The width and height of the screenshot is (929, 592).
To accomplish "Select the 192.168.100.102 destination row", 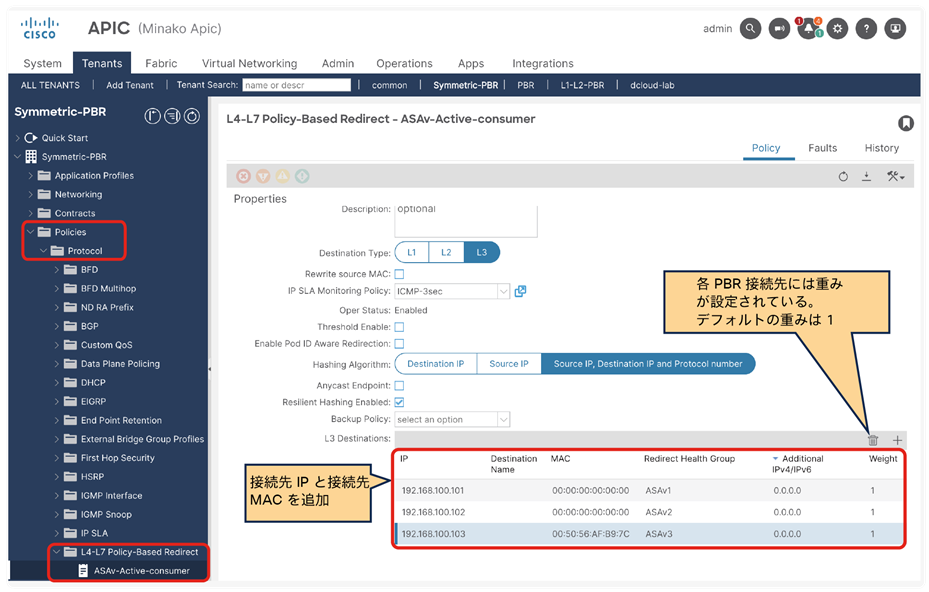I will [x=649, y=512].
